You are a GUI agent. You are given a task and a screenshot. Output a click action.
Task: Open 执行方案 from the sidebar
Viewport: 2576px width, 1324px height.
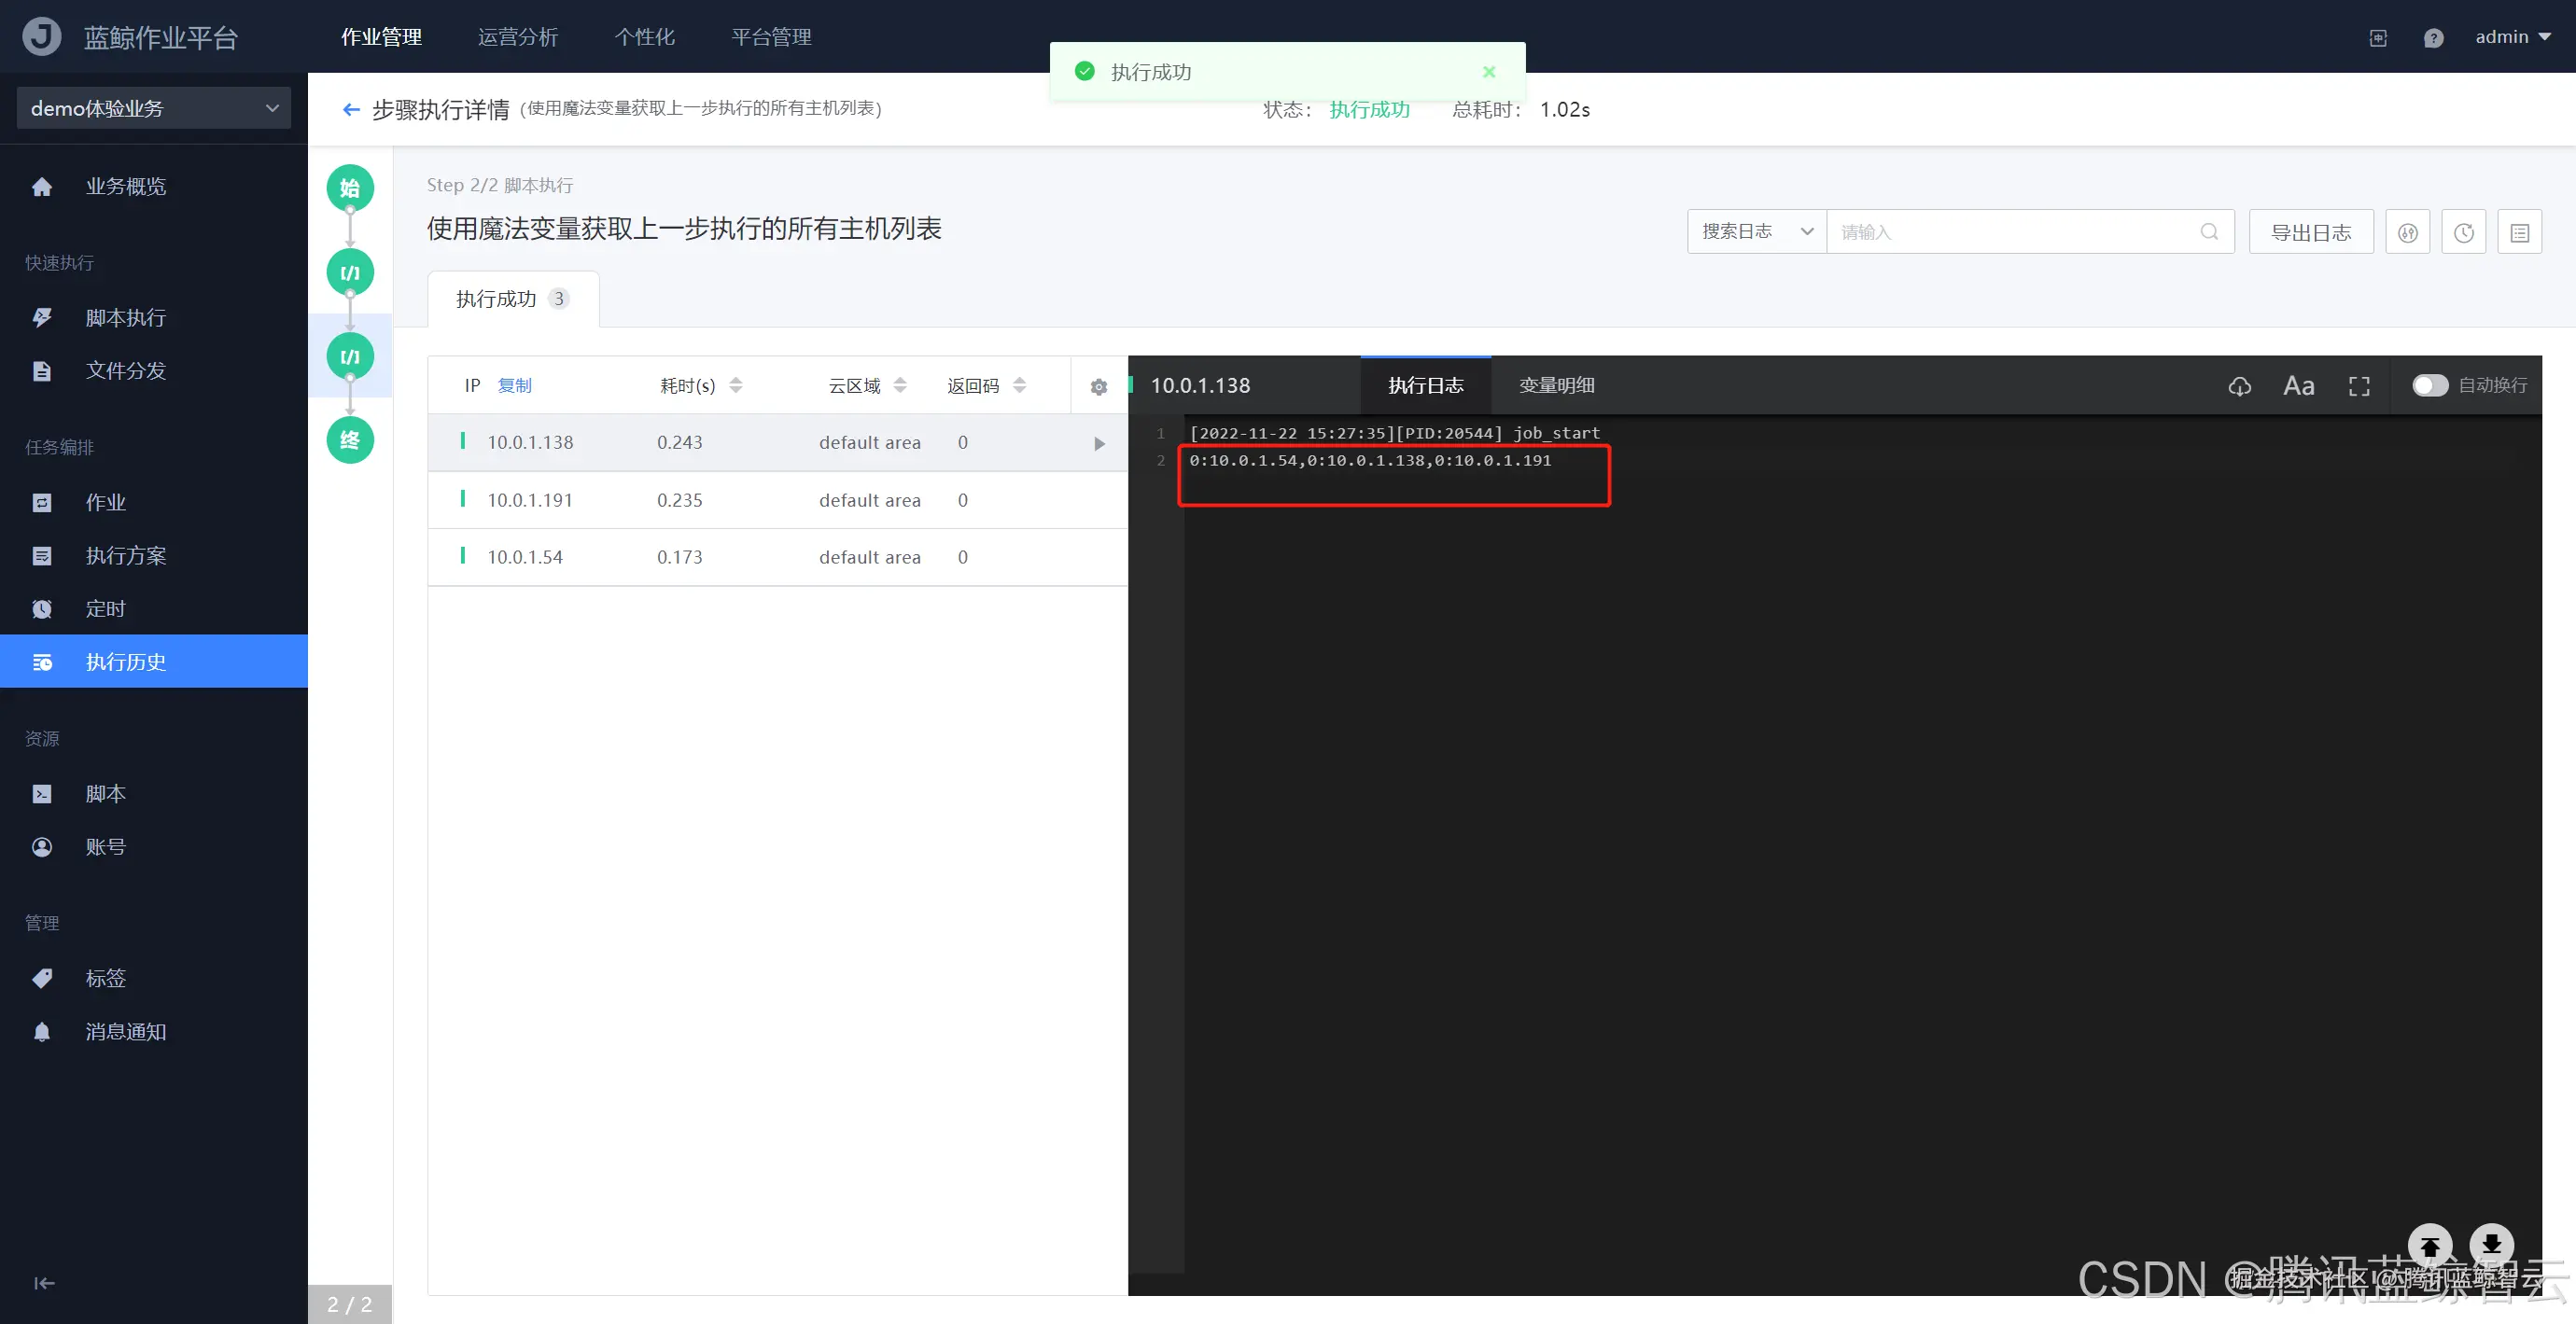tap(125, 555)
